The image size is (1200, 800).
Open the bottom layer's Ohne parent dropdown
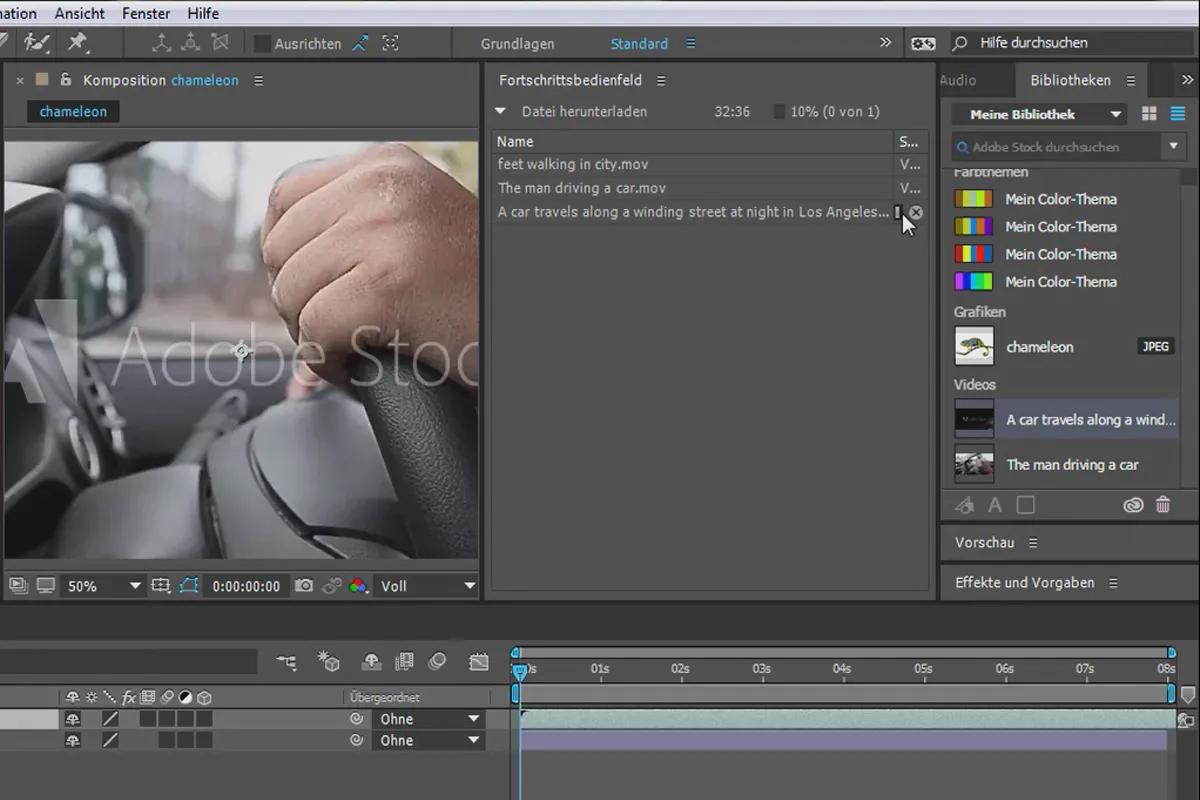[427, 741]
